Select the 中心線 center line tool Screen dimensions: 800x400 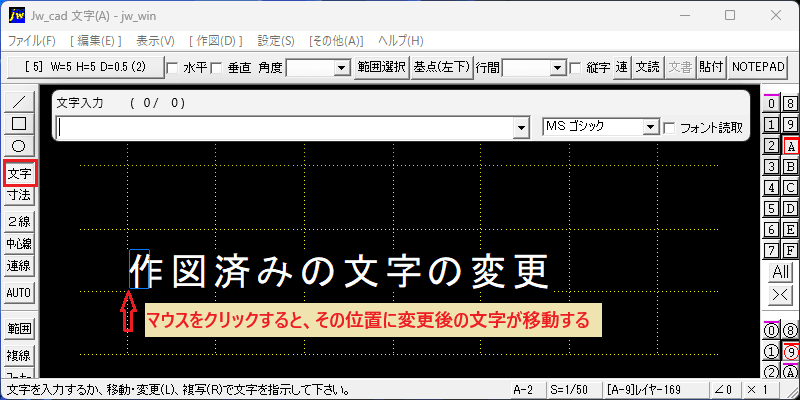pyautogui.click(x=19, y=243)
